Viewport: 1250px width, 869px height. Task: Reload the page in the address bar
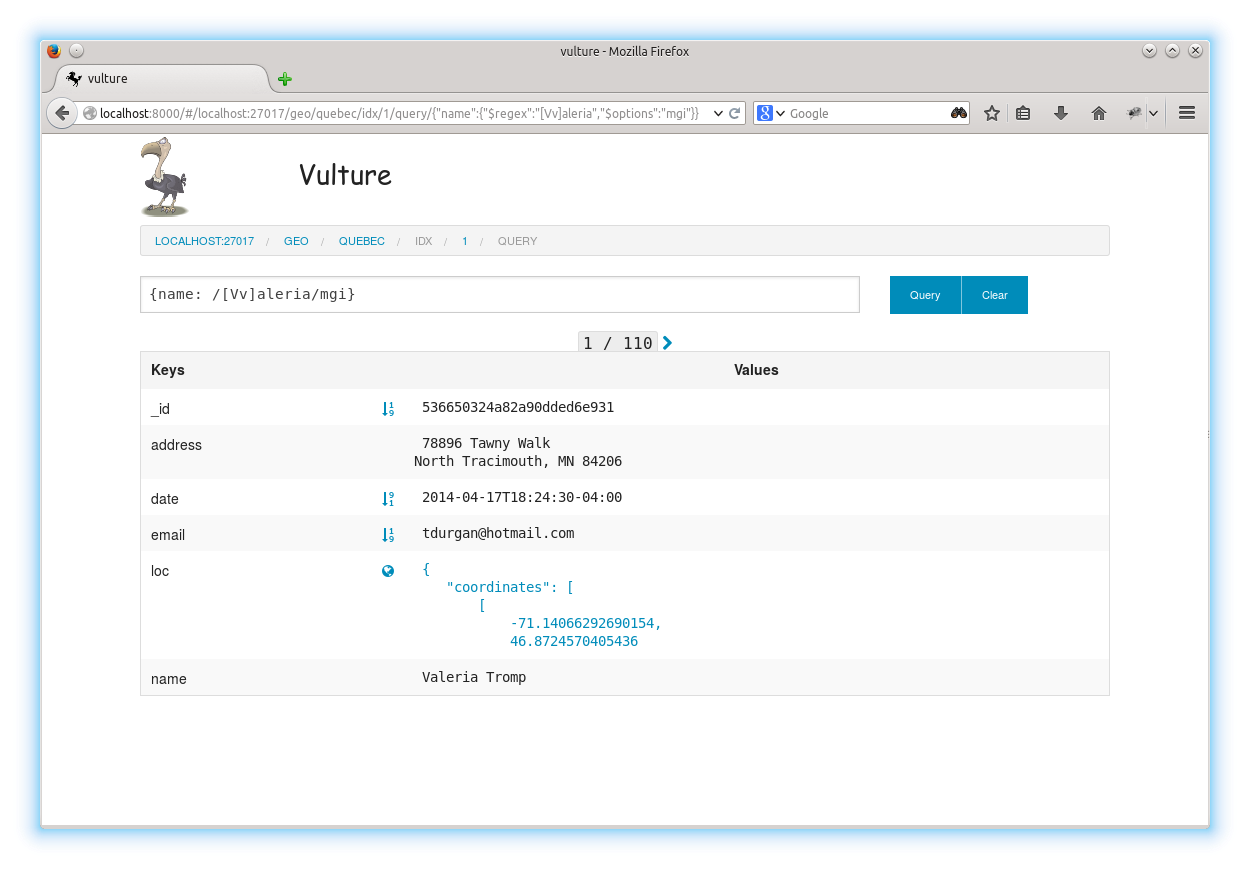tap(735, 113)
